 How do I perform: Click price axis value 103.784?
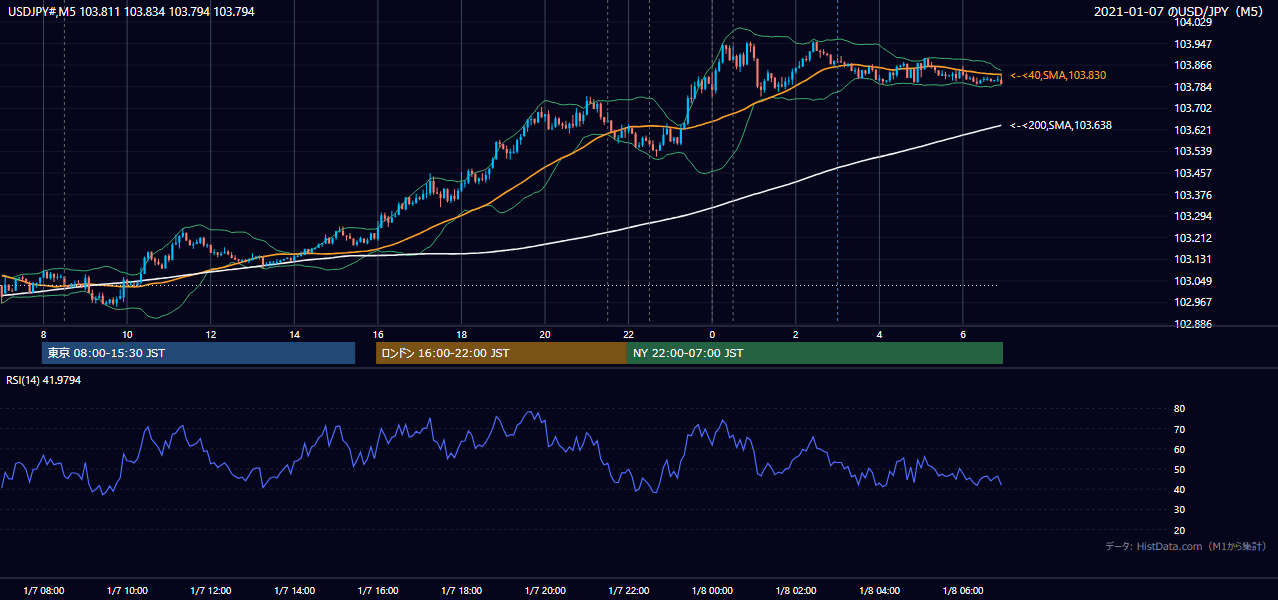[1194, 87]
